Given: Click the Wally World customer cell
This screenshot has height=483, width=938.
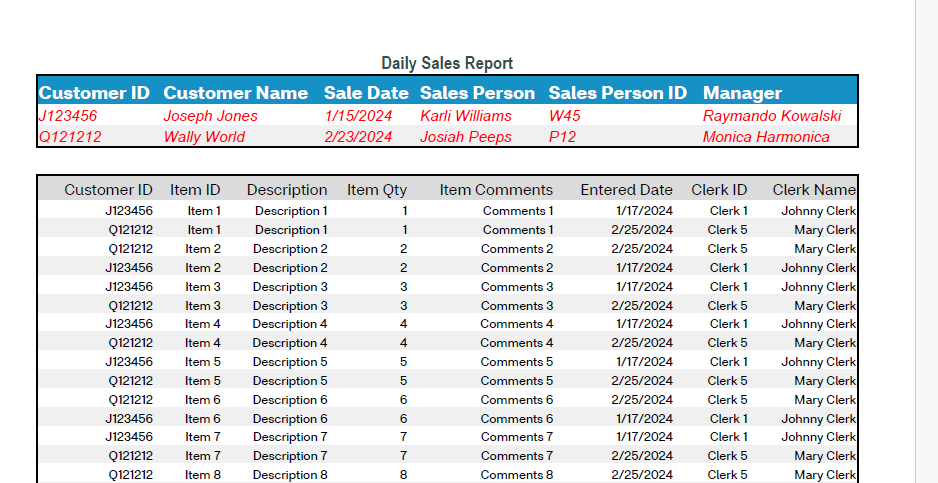Looking at the screenshot, I should pos(204,137).
